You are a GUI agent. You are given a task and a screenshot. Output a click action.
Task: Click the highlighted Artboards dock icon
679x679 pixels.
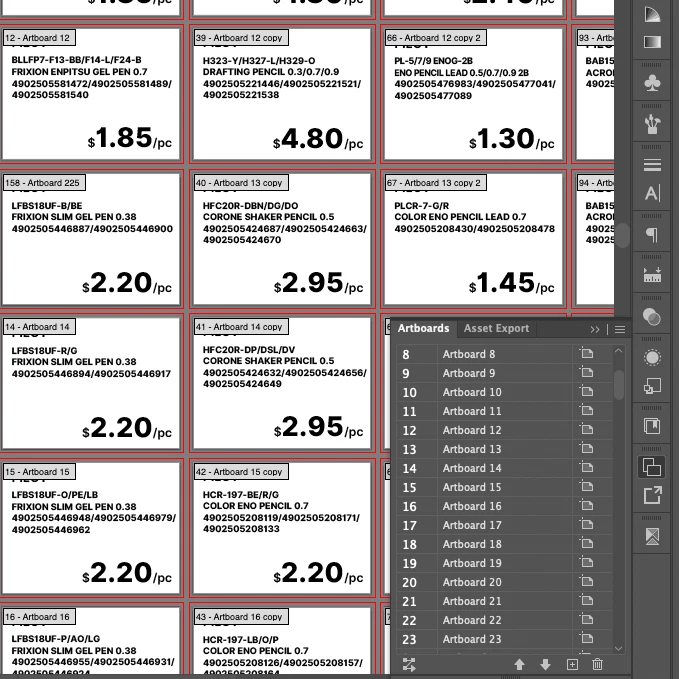coord(652,467)
